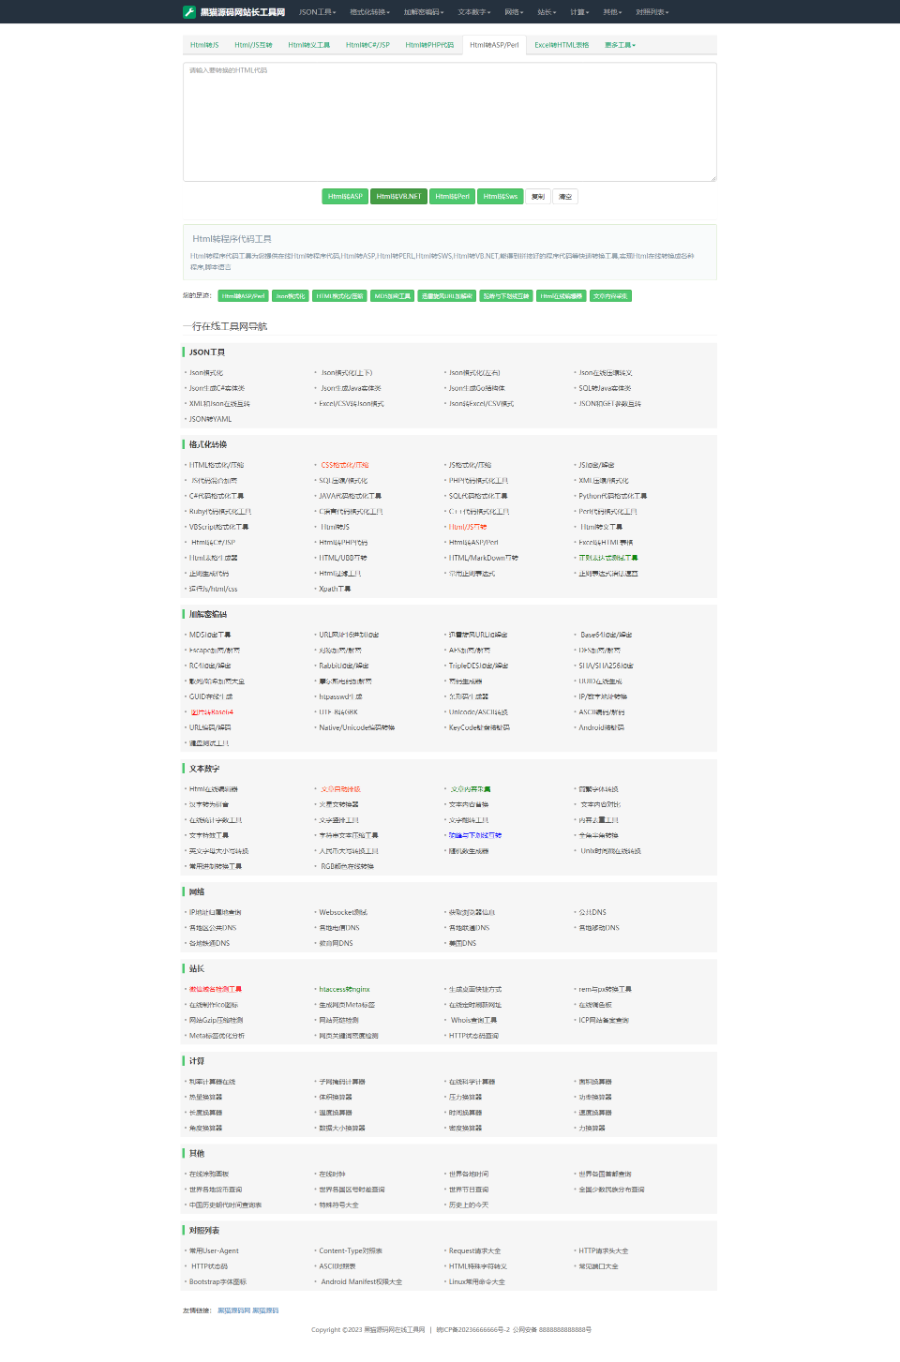Open the Json格式化 recent-tools tag
Viewport: 900px width, 1362px height.
[291, 296]
